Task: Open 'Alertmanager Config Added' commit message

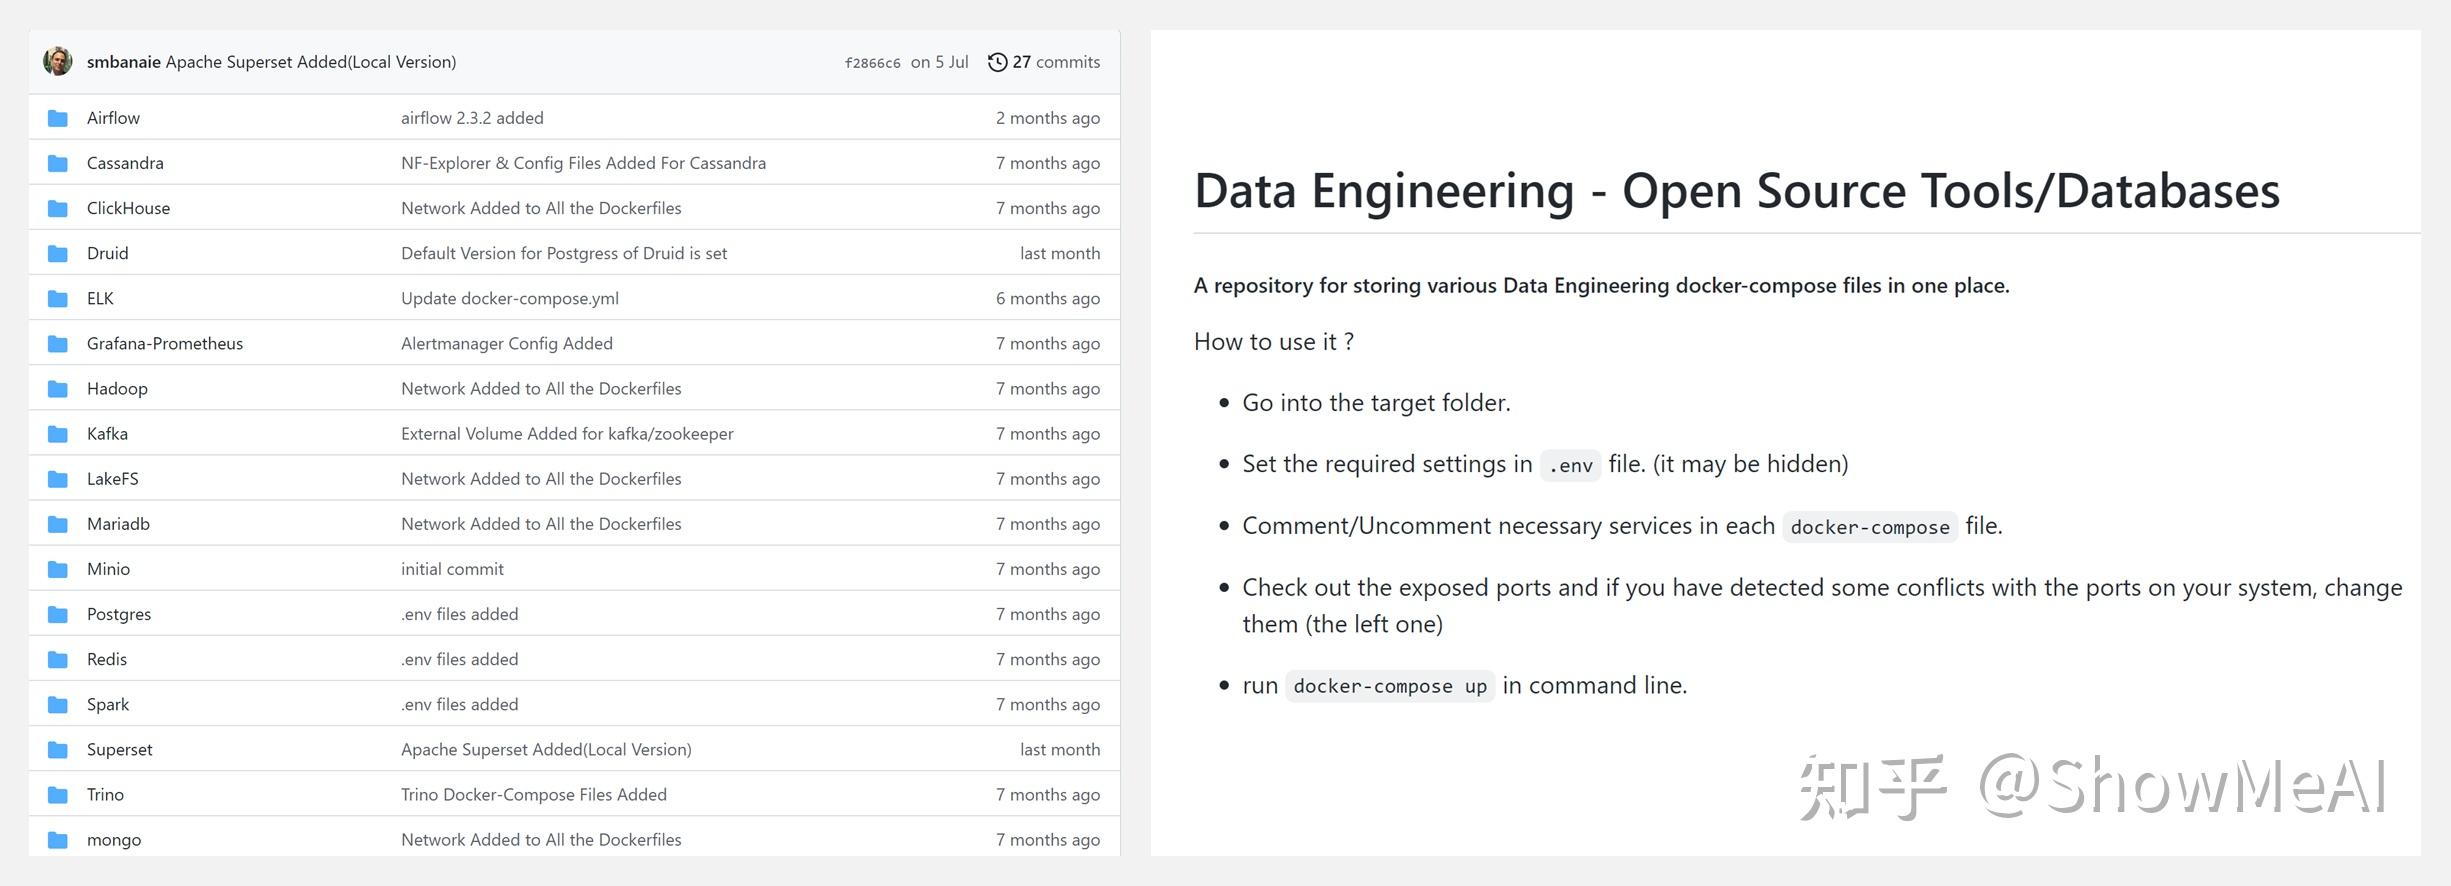Action: point(507,344)
